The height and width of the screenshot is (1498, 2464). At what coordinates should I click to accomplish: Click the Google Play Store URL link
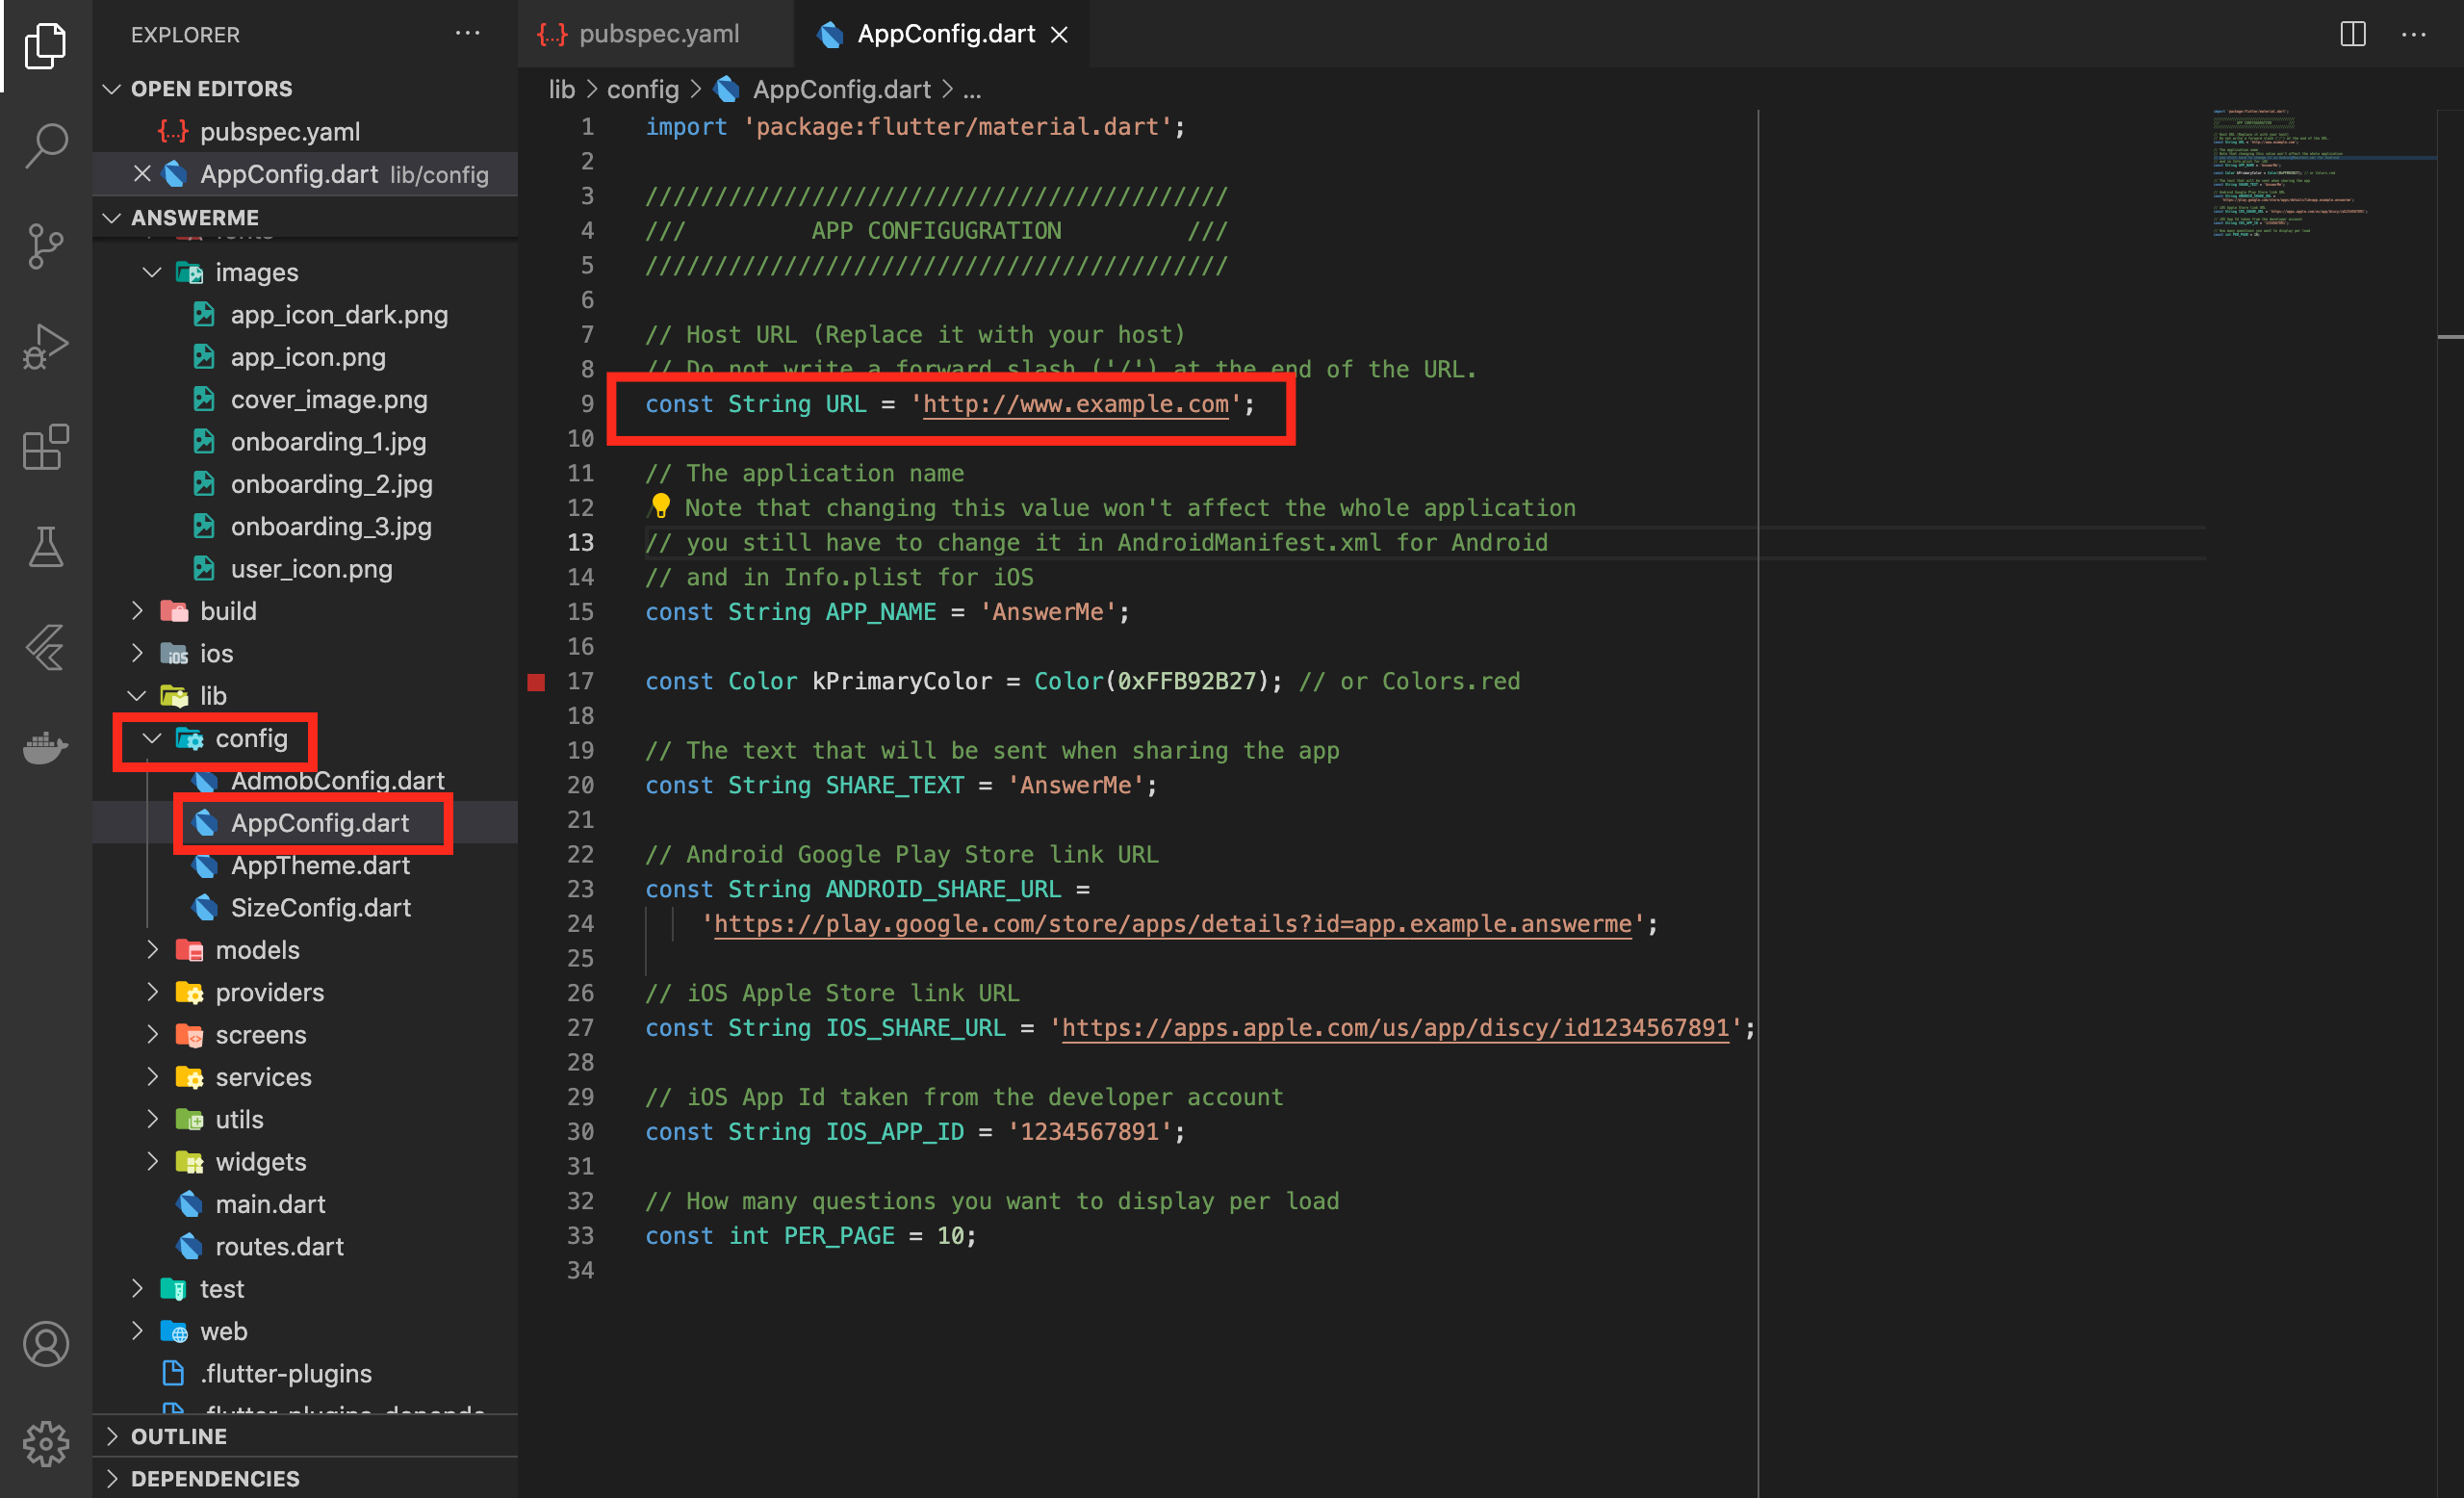(1172, 924)
